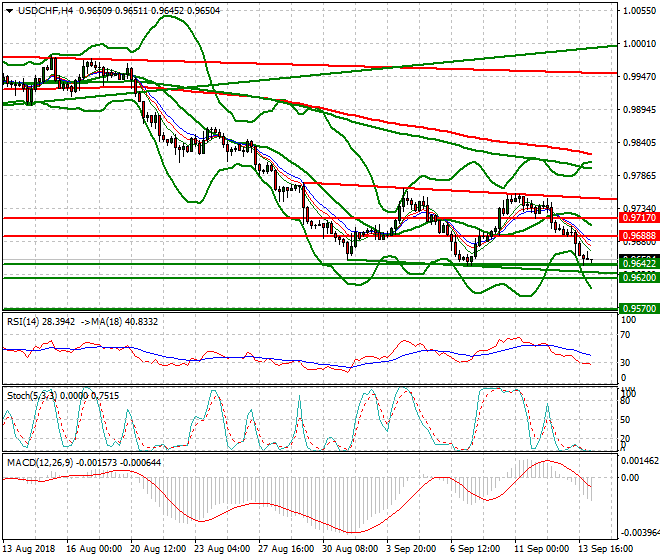Click the 13 Aug 2018 date label
The height and width of the screenshot is (560, 660).
tap(29, 549)
